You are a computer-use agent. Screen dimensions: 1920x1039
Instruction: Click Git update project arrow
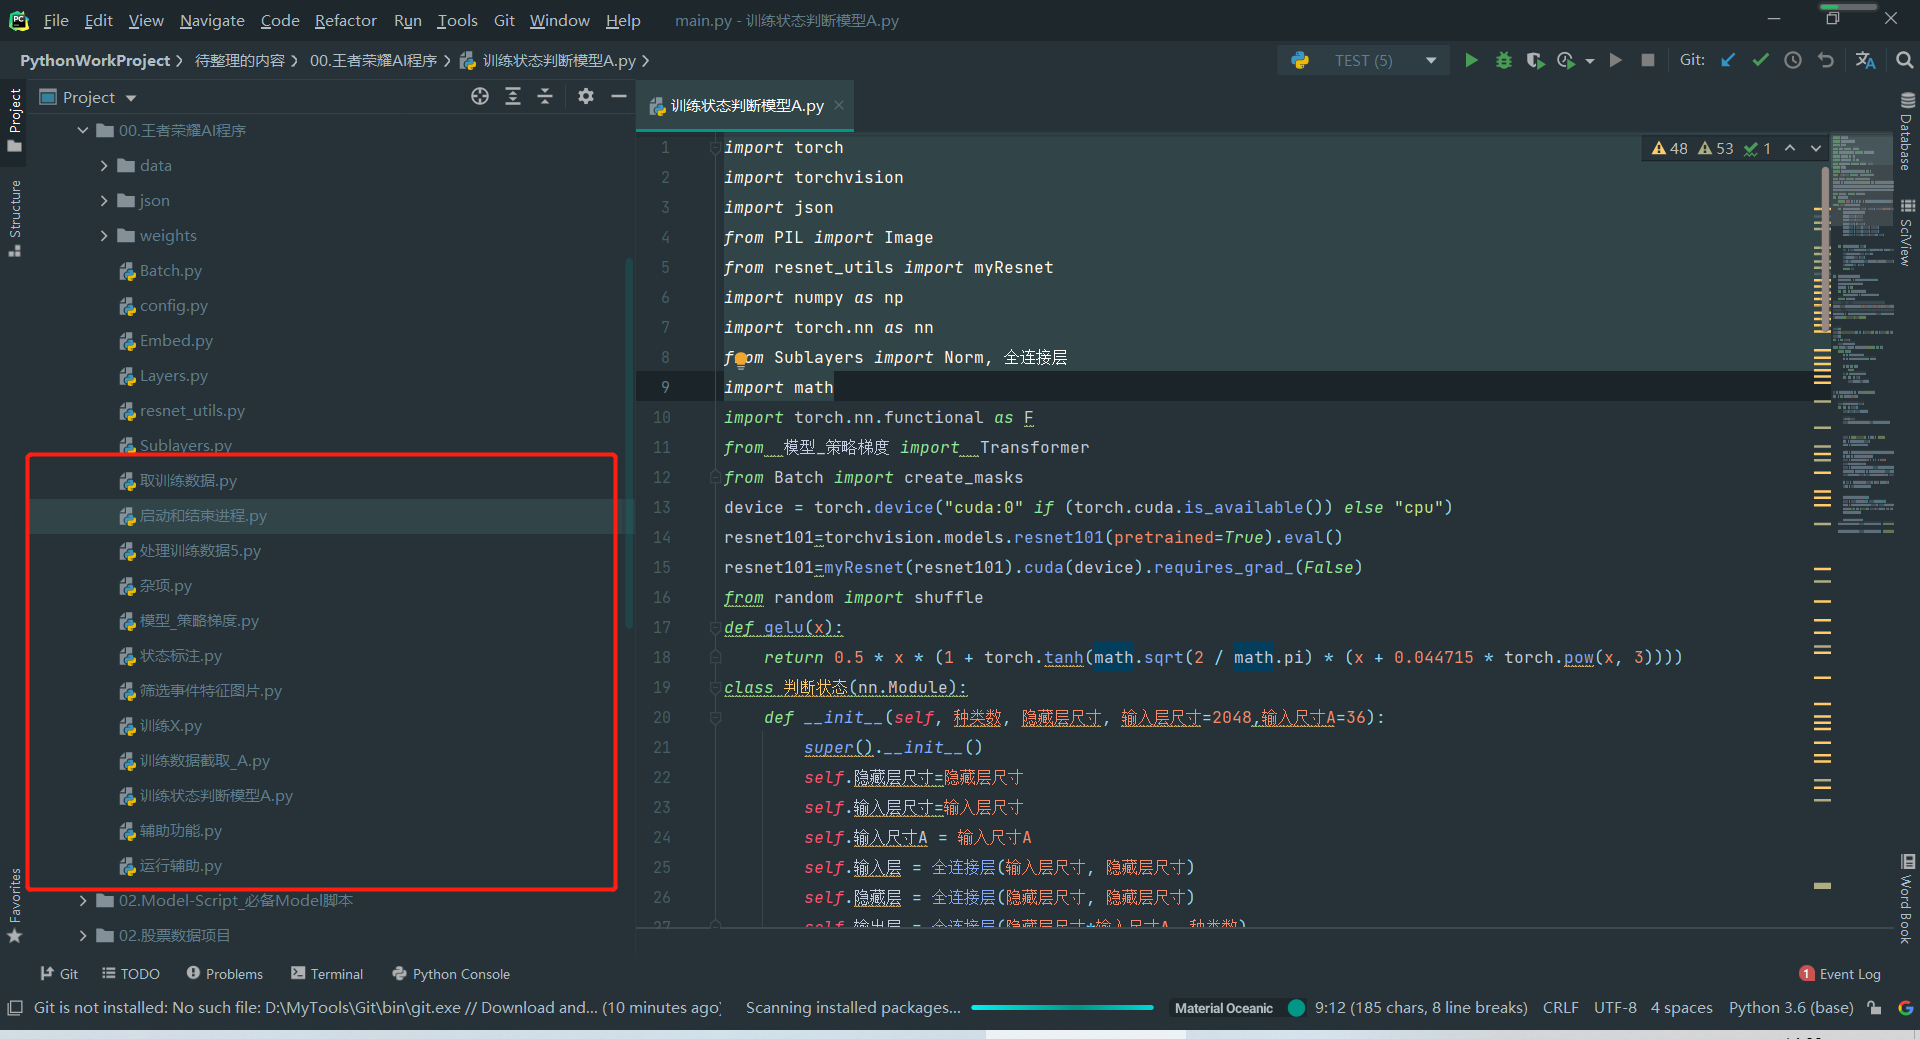(x=1728, y=60)
